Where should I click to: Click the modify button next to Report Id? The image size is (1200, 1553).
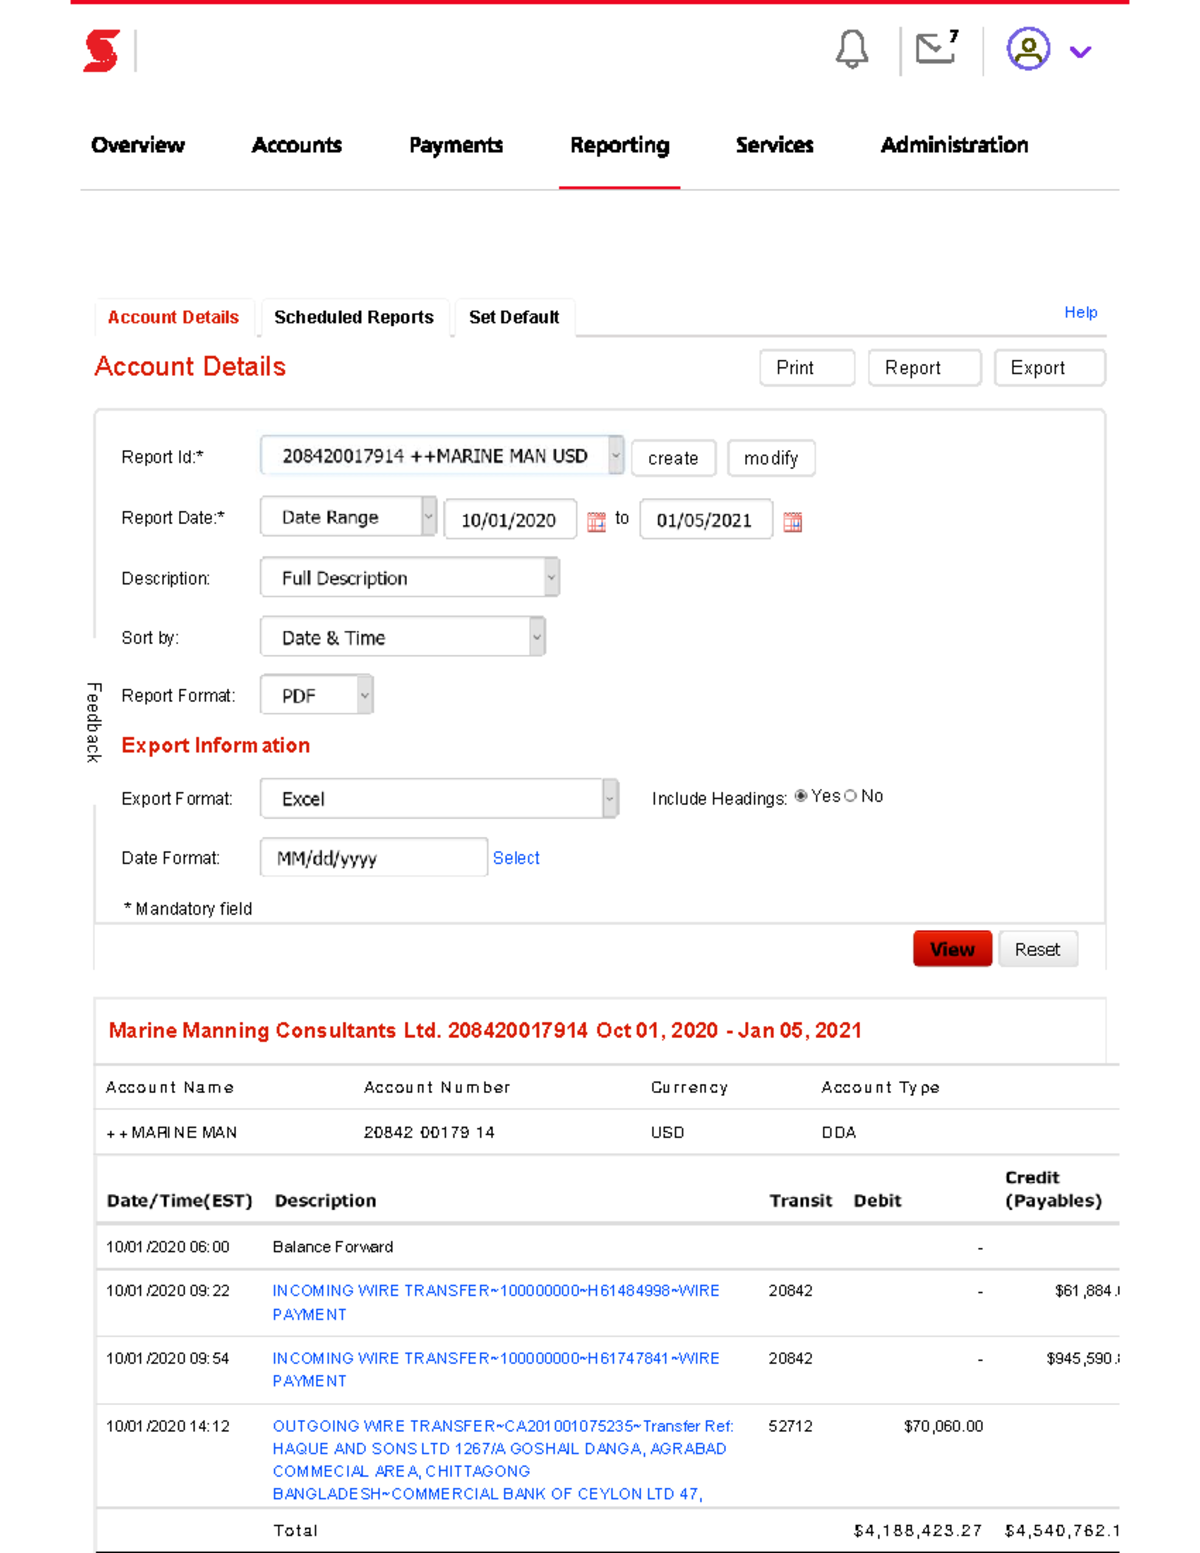[x=771, y=458]
